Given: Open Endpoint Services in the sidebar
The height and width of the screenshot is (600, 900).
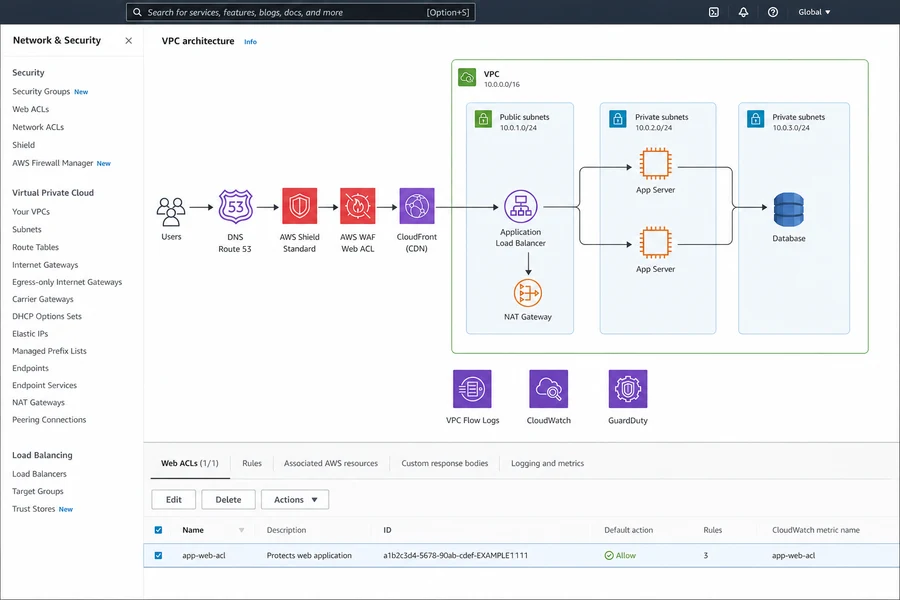Looking at the screenshot, I should pos(44,385).
